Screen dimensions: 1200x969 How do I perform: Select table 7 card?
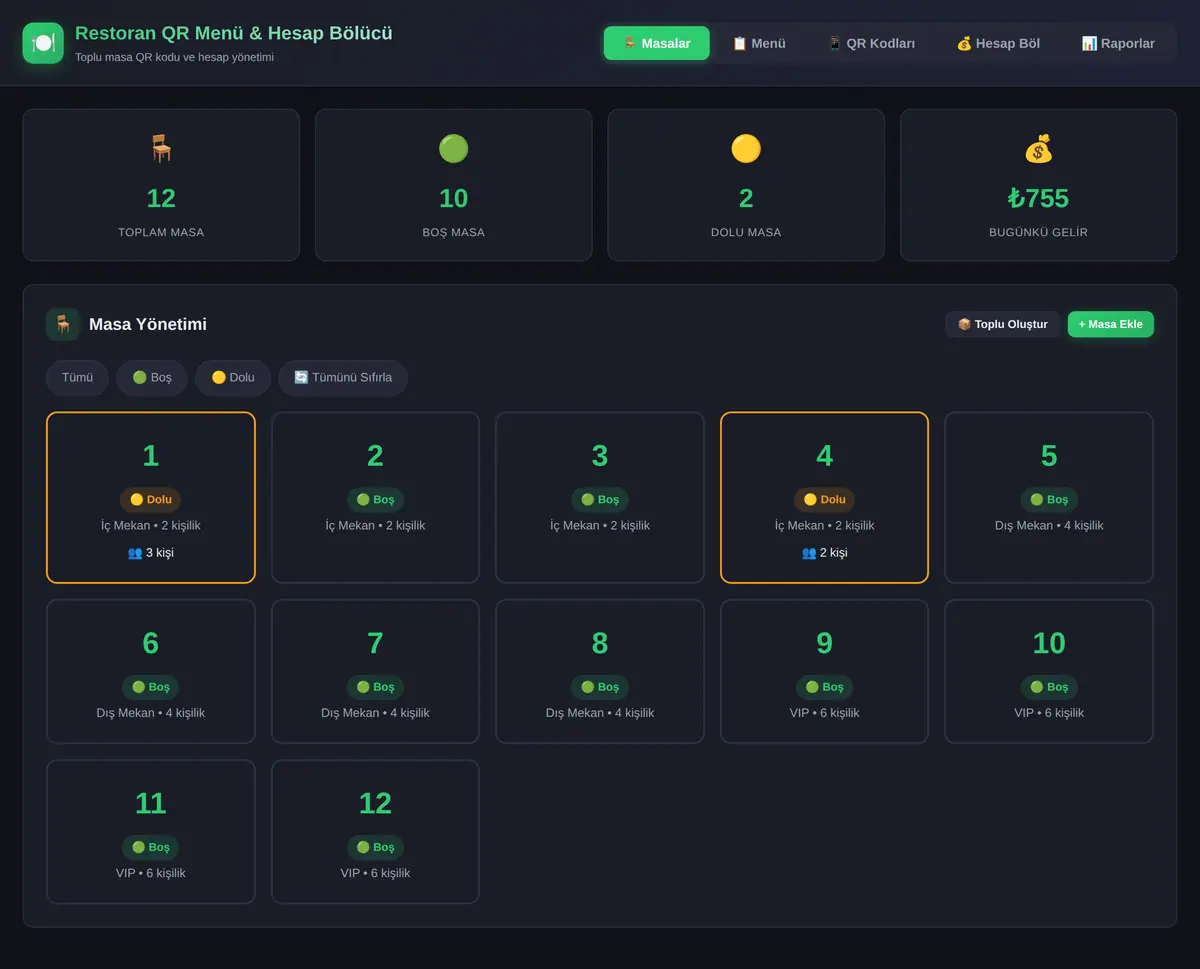(375, 671)
